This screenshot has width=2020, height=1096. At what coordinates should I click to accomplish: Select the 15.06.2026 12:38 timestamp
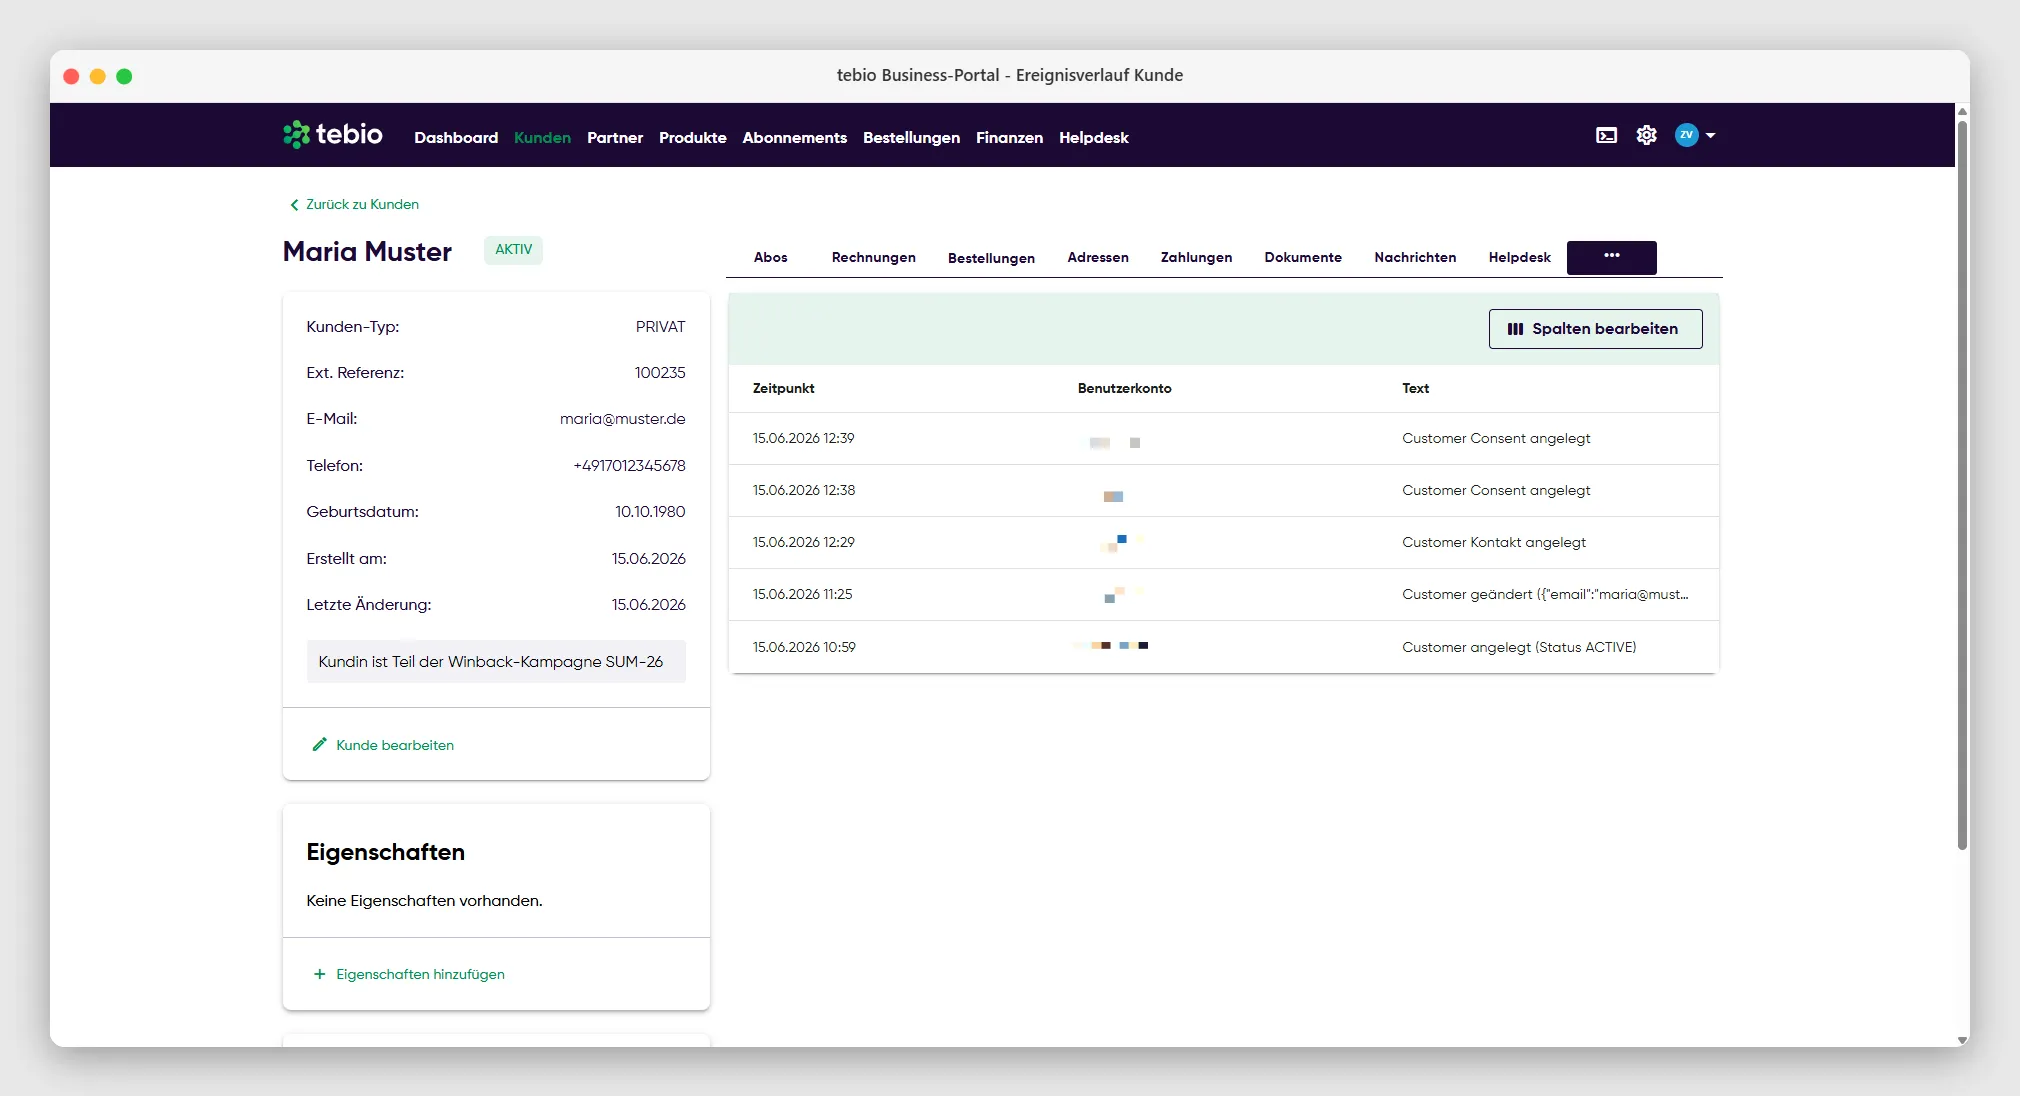pos(803,490)
